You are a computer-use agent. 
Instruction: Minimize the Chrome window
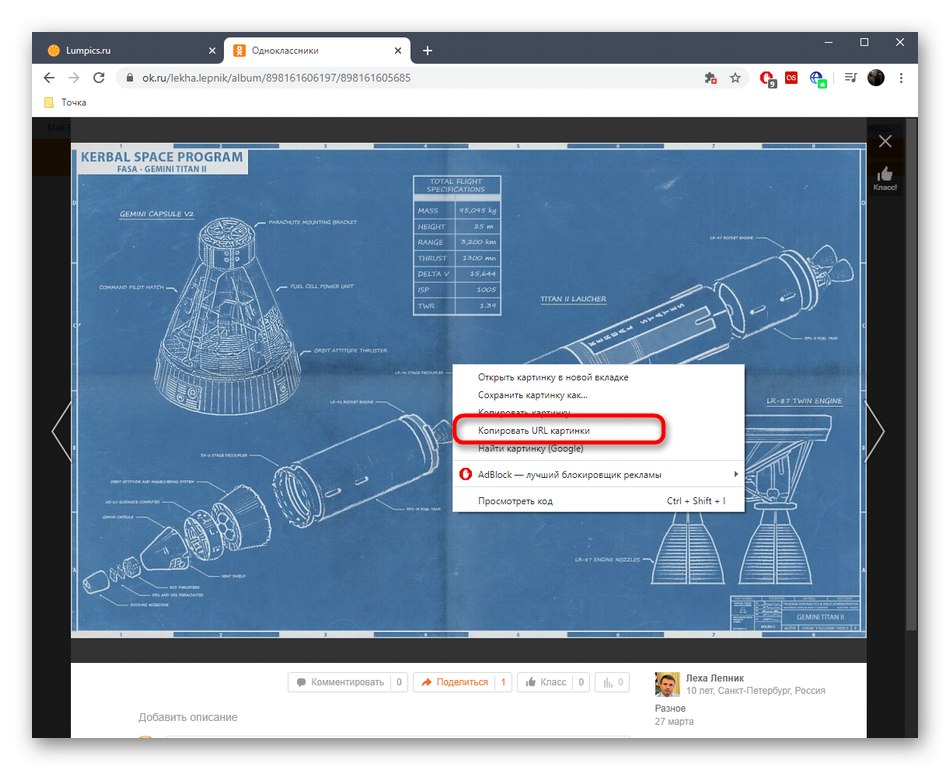[829, 42]
